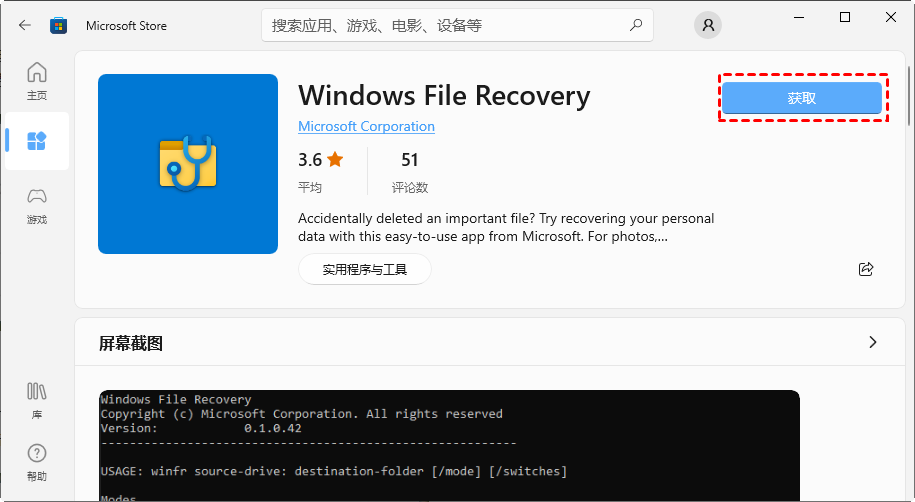Open the command-line screenshot thumbnail
The image size is (915, 502).
coord(449,446)
